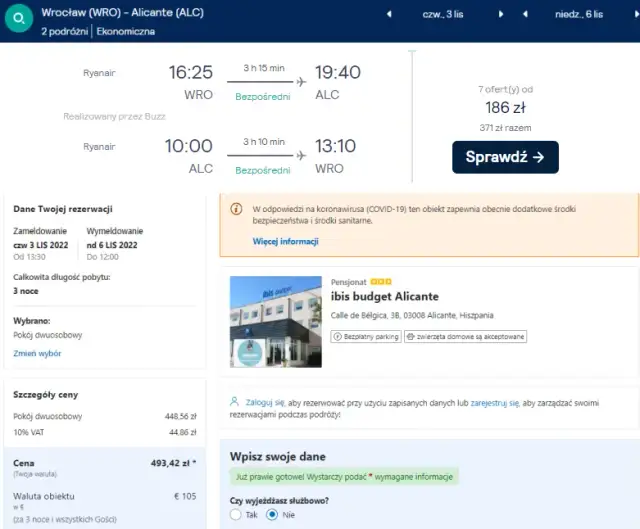Go to next departure date arrow
The height and width of the screenshot is (529, 640).
click(x=501, y=14)
